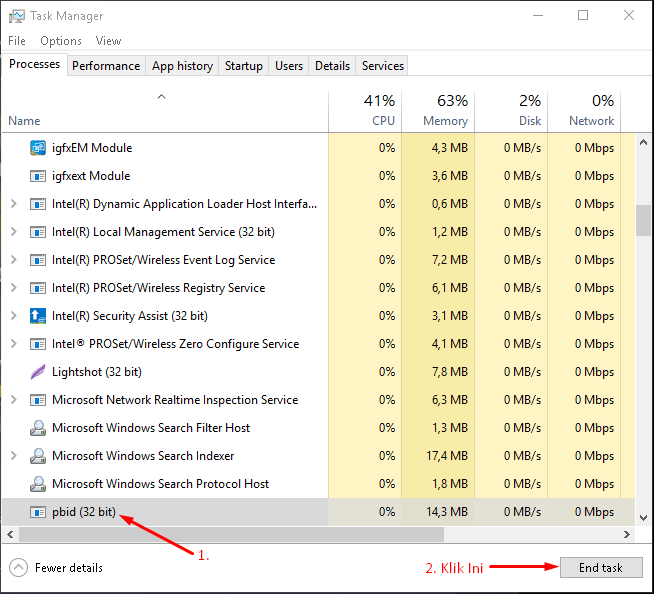Viewport: 654px width, 594px height.
Task: Maximize the Task Manager window
Action: click(x=583, y=16)
